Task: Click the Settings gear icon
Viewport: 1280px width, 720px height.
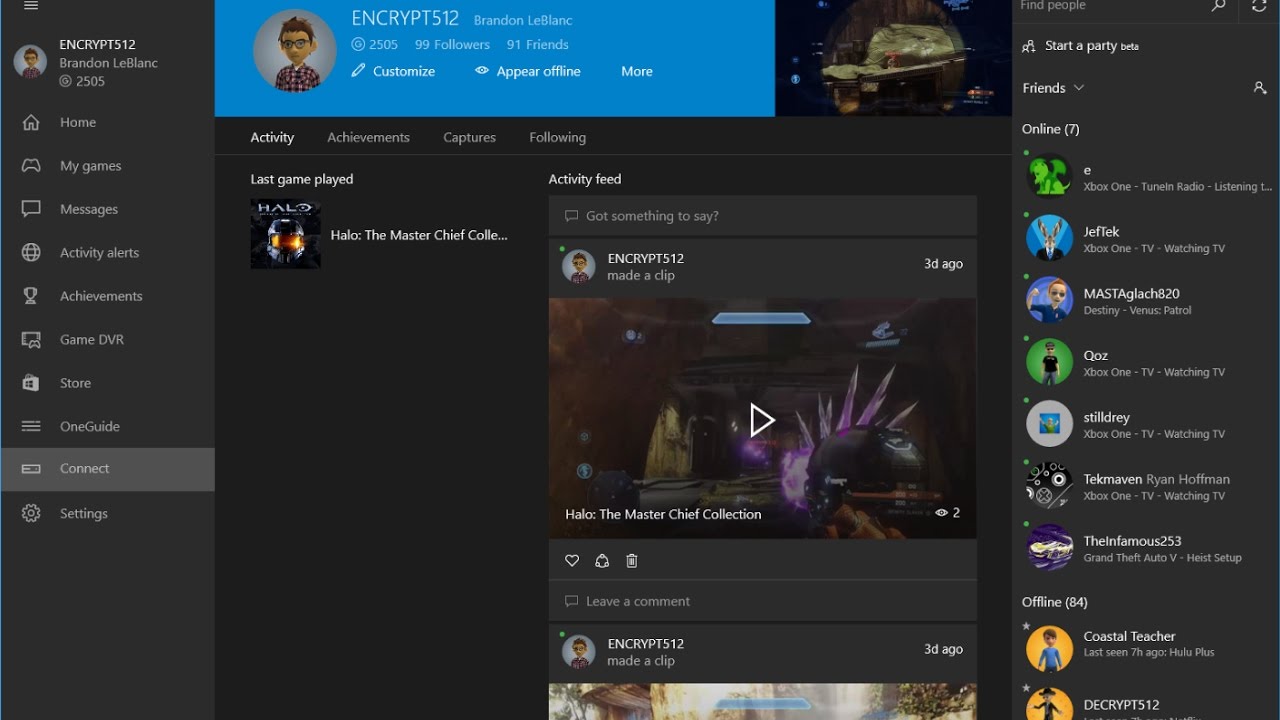Action: [x=31, y=513]
